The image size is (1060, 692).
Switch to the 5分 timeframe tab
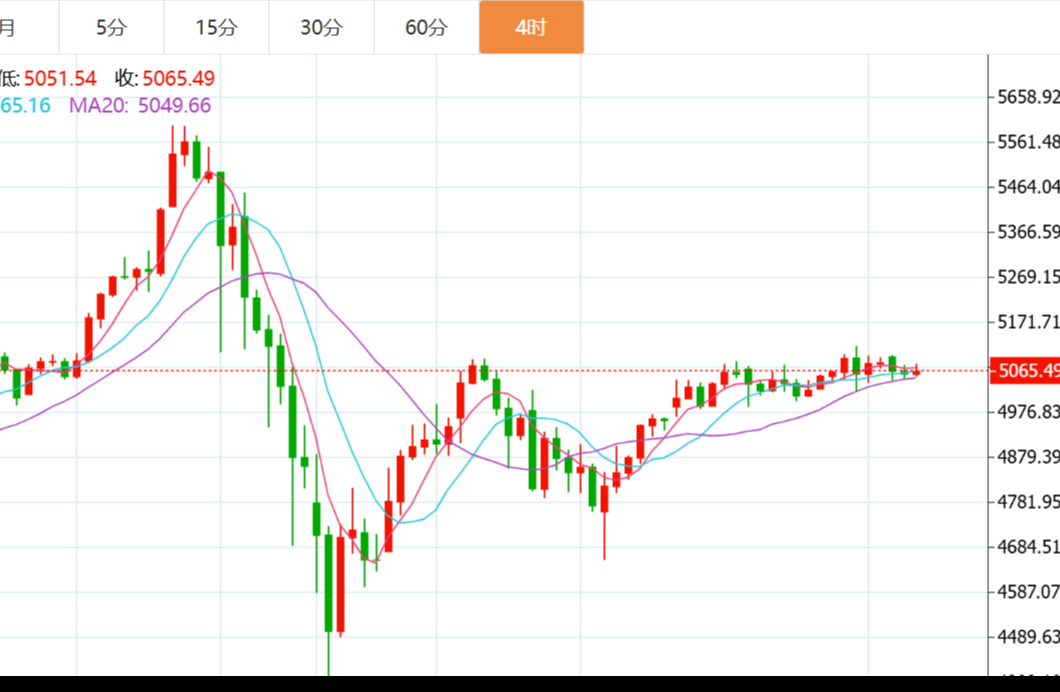[x=111, y=27]
